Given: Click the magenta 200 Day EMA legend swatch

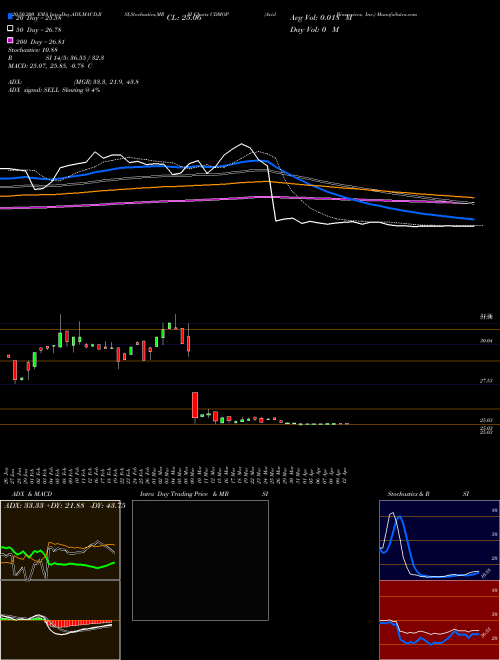Looking at the screenshot, I should pos(10,40).
